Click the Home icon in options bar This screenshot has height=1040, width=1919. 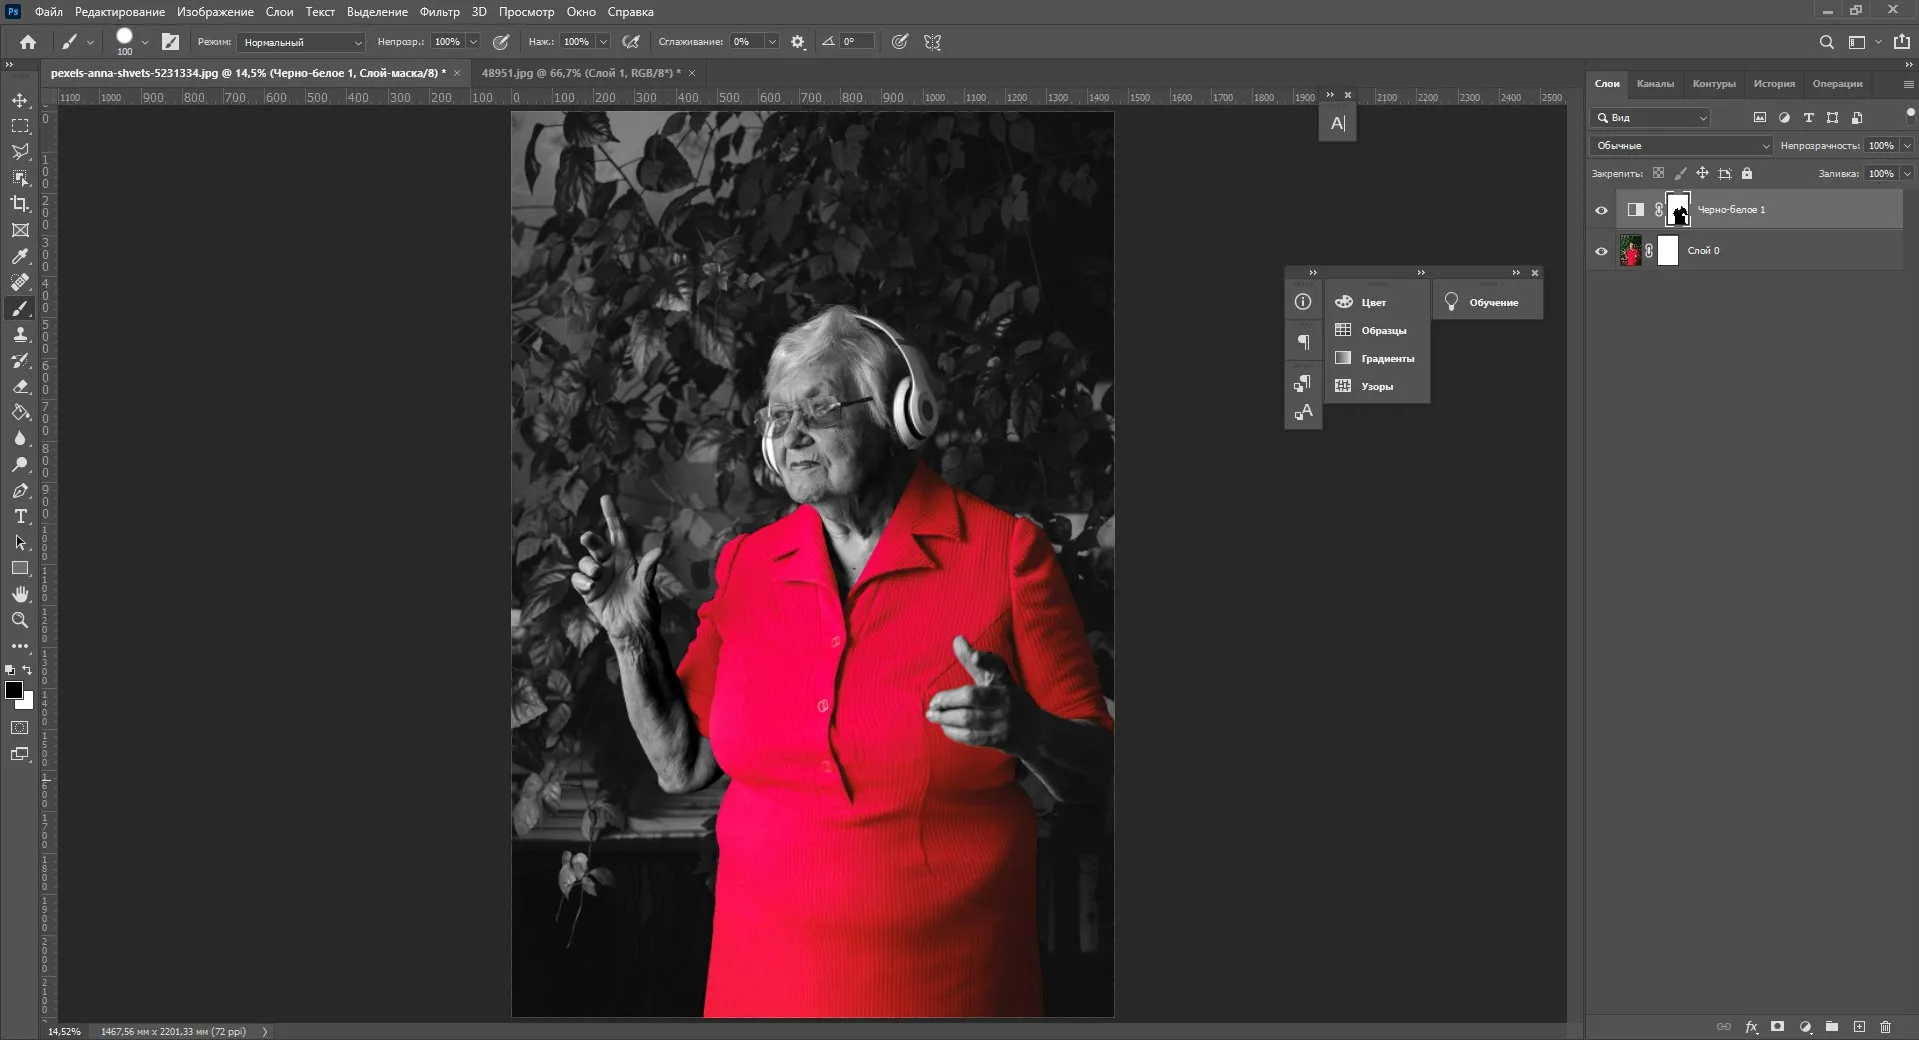(28, 42)
